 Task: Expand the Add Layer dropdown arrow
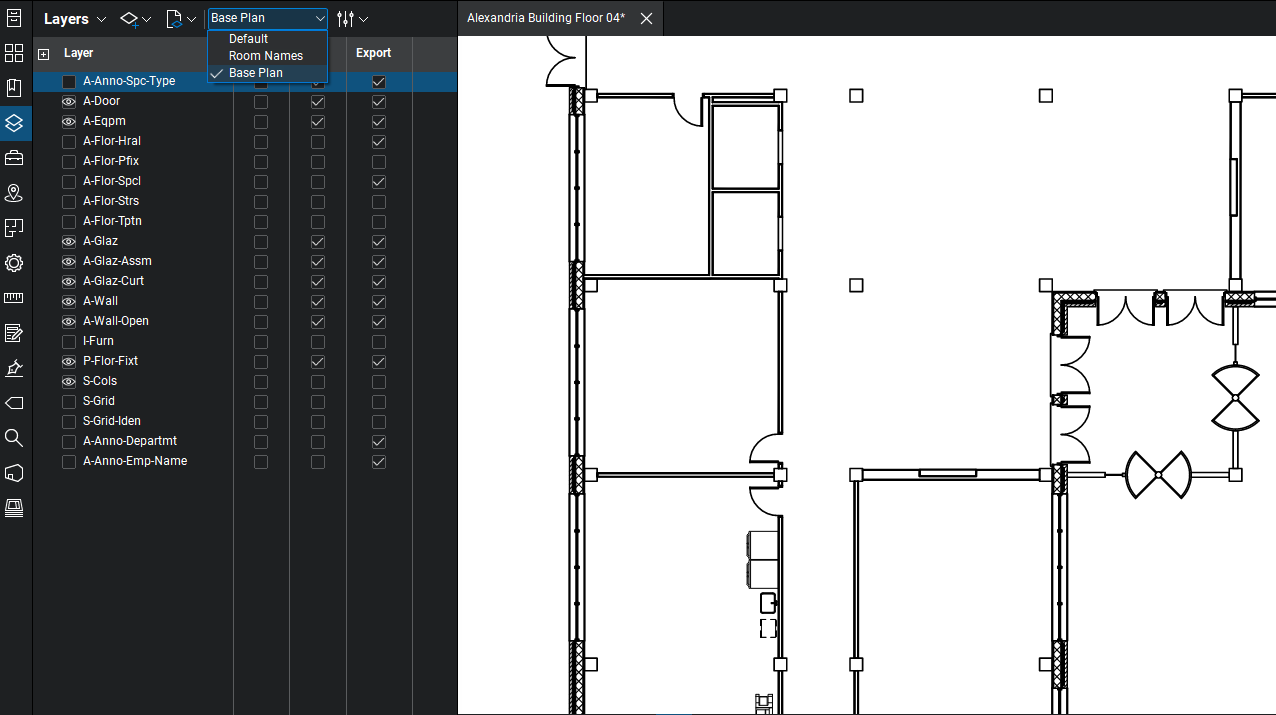point(147,19)
